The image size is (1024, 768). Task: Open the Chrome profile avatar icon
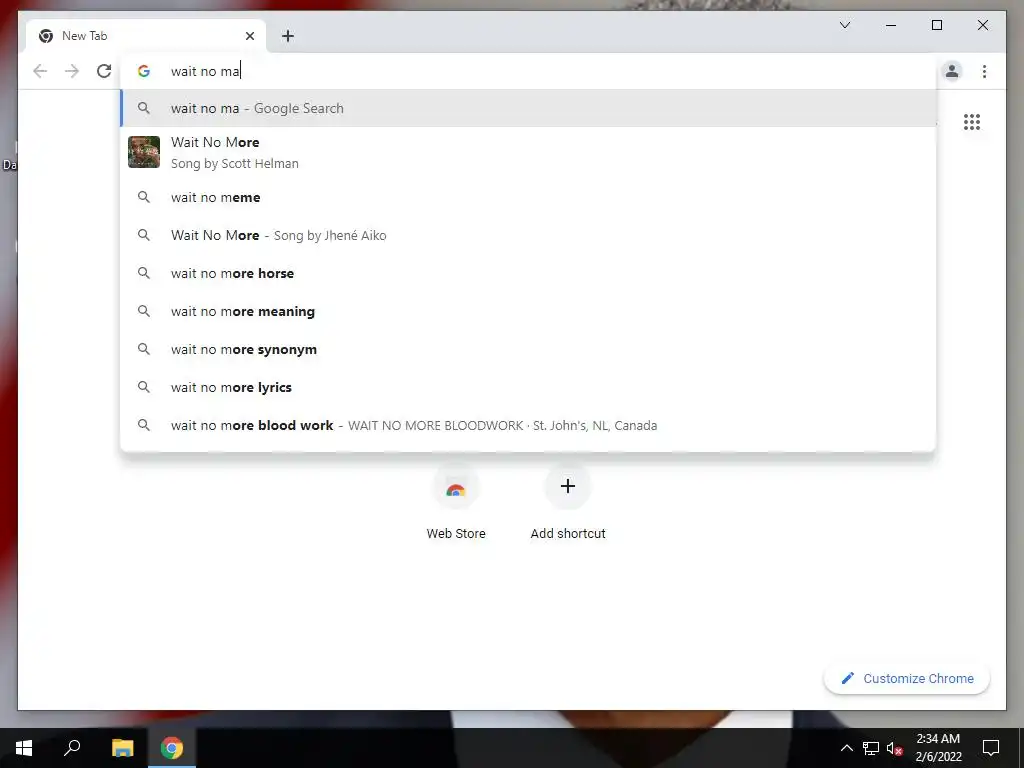[x=952, y=71]
